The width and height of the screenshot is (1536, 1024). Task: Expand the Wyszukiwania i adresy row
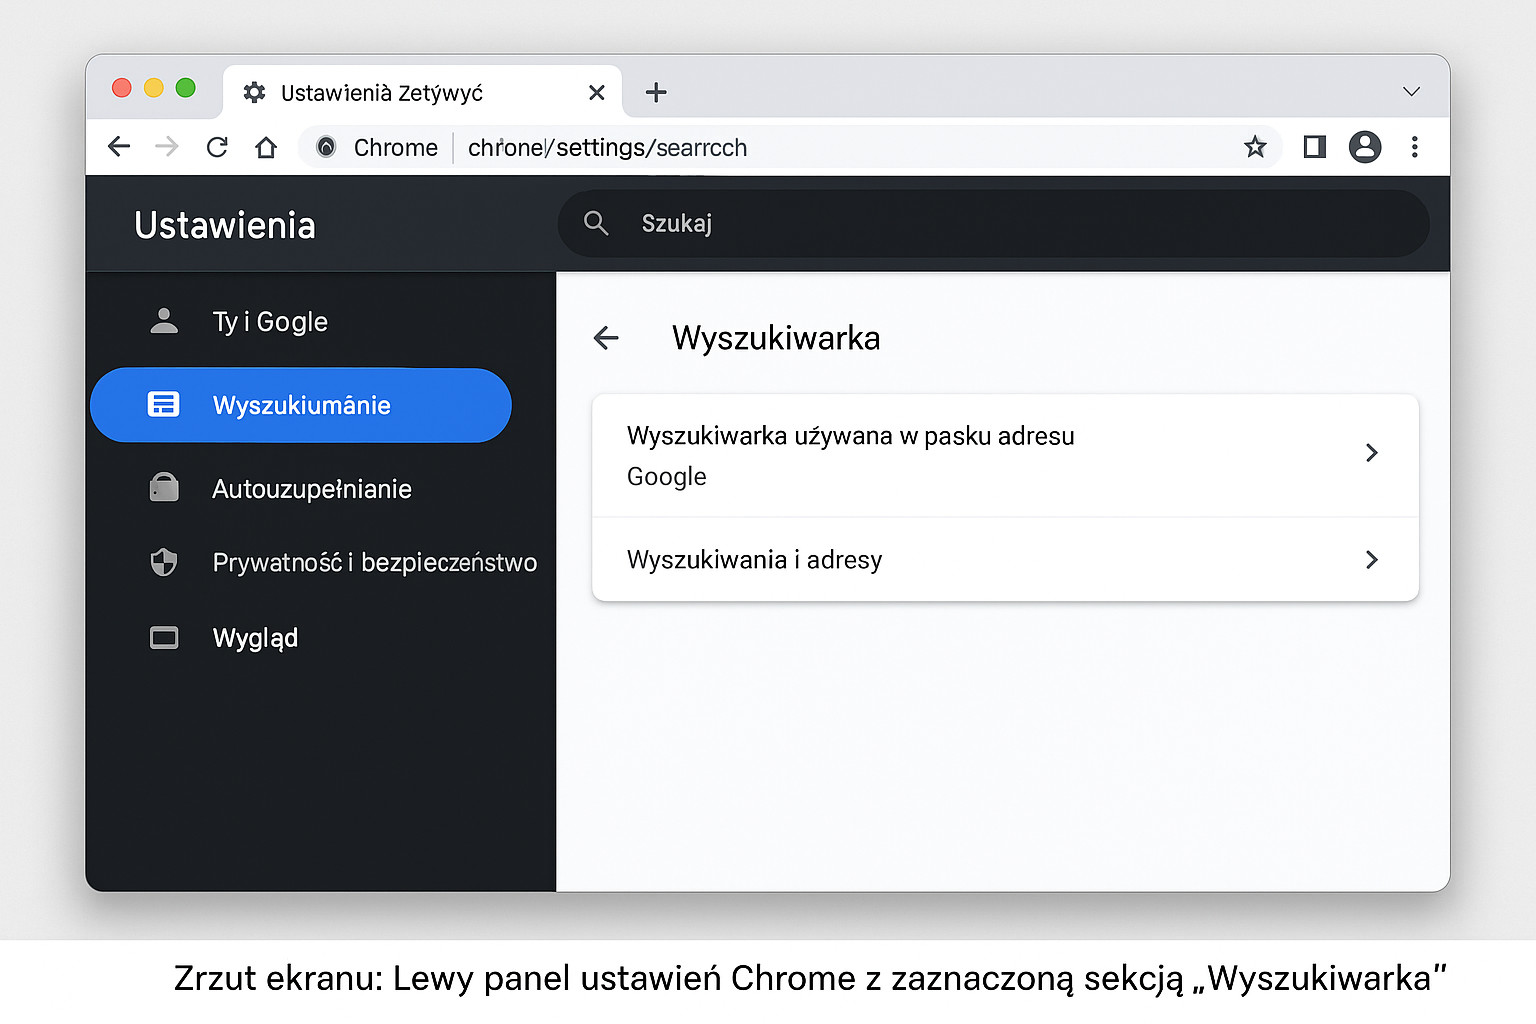tap(1005, 560)
